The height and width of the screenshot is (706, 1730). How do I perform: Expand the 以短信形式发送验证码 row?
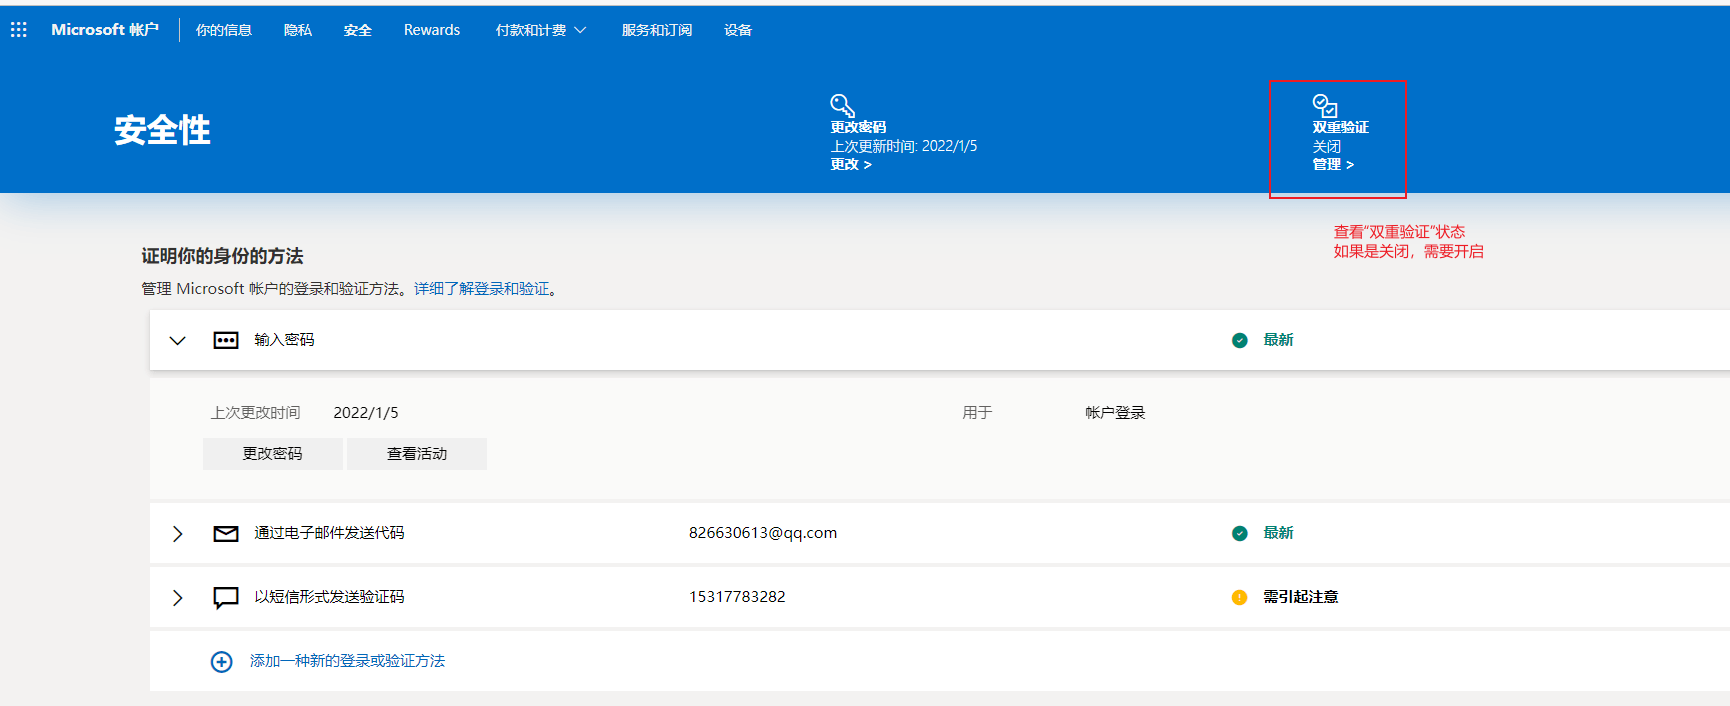tap(178, 597)
